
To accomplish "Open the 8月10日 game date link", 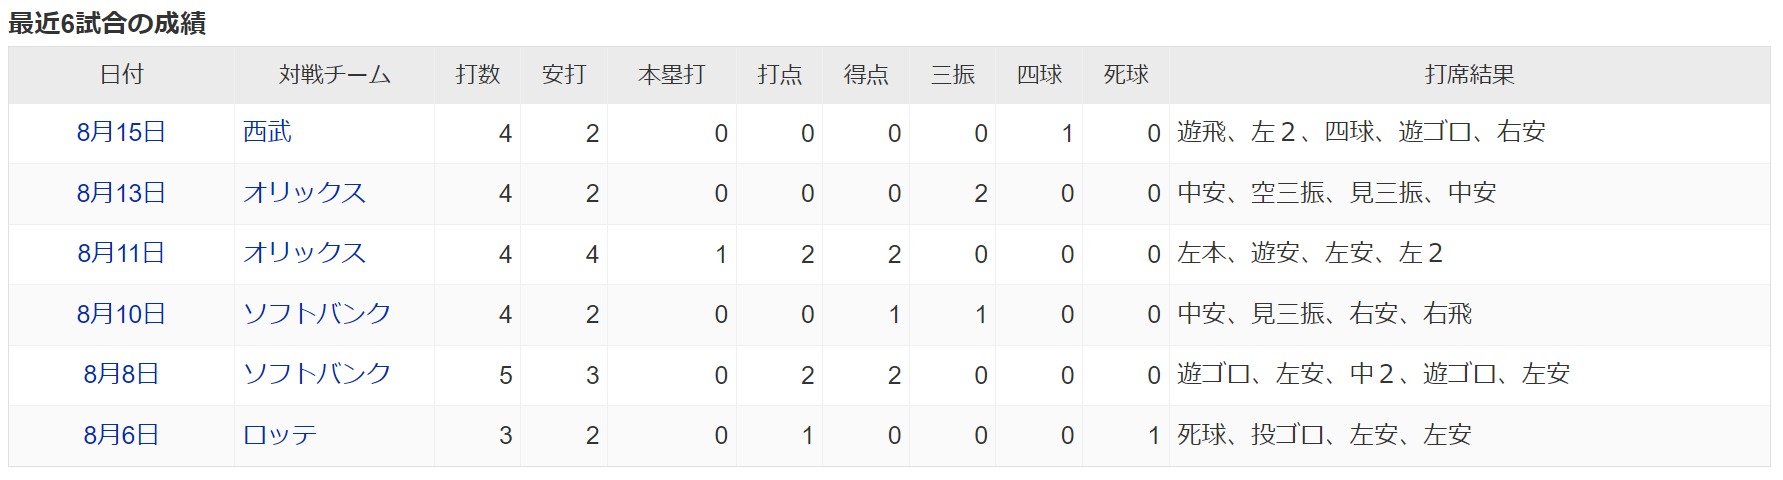I will click(121, 314).
